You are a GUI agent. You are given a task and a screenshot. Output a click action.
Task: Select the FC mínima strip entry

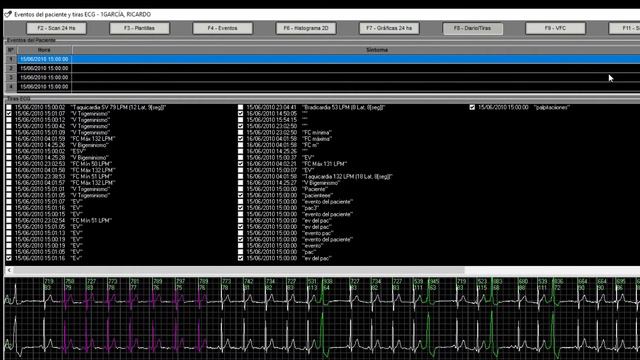pyautogui.click(x=289, y=133)
